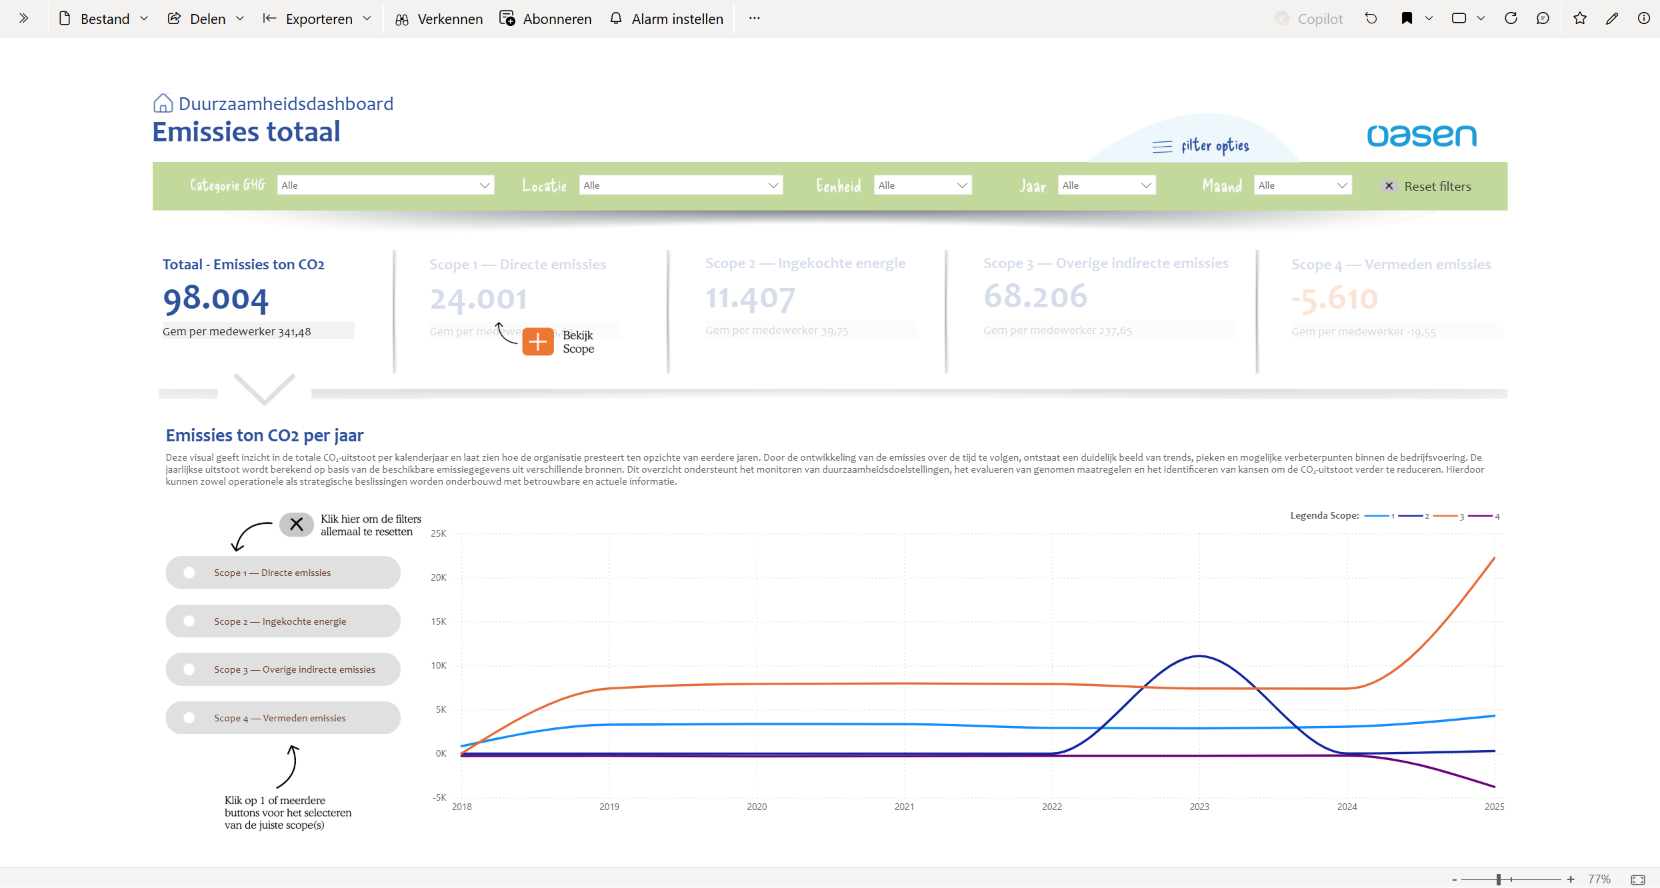Click Abonneren subscribe button

coord(546,18)
